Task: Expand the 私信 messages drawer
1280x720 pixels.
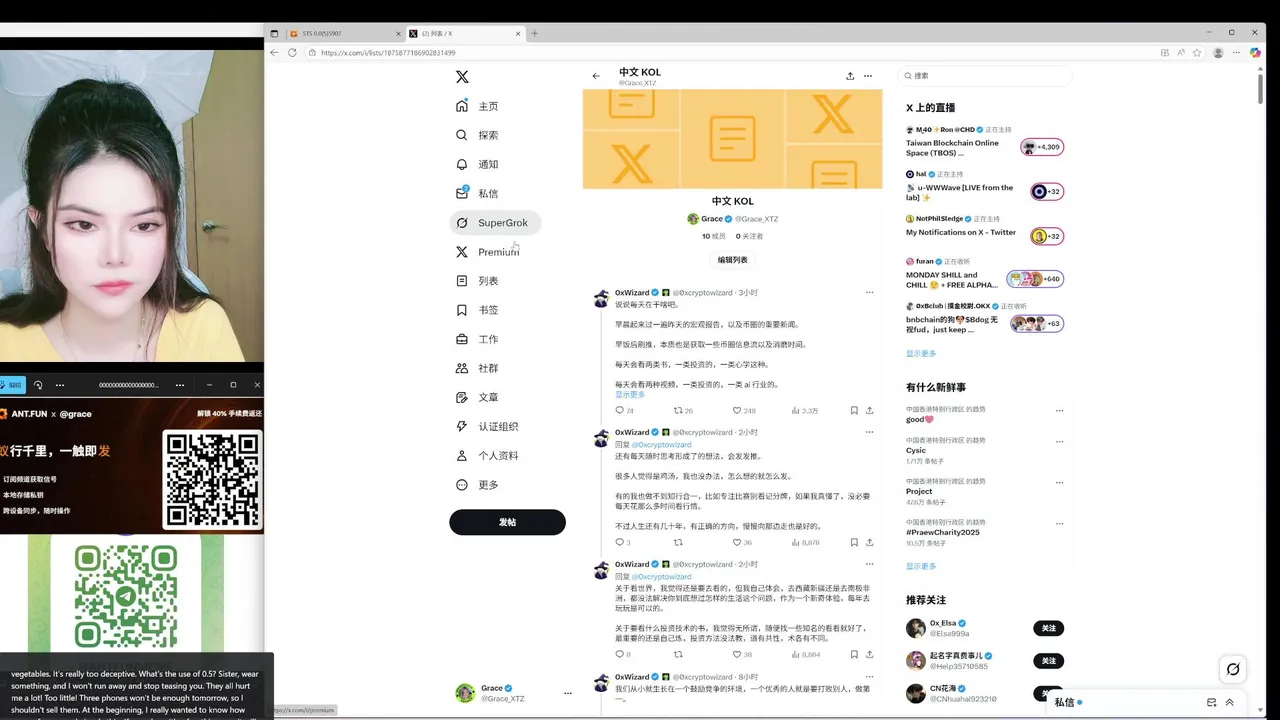Action: pos(1229,702)
